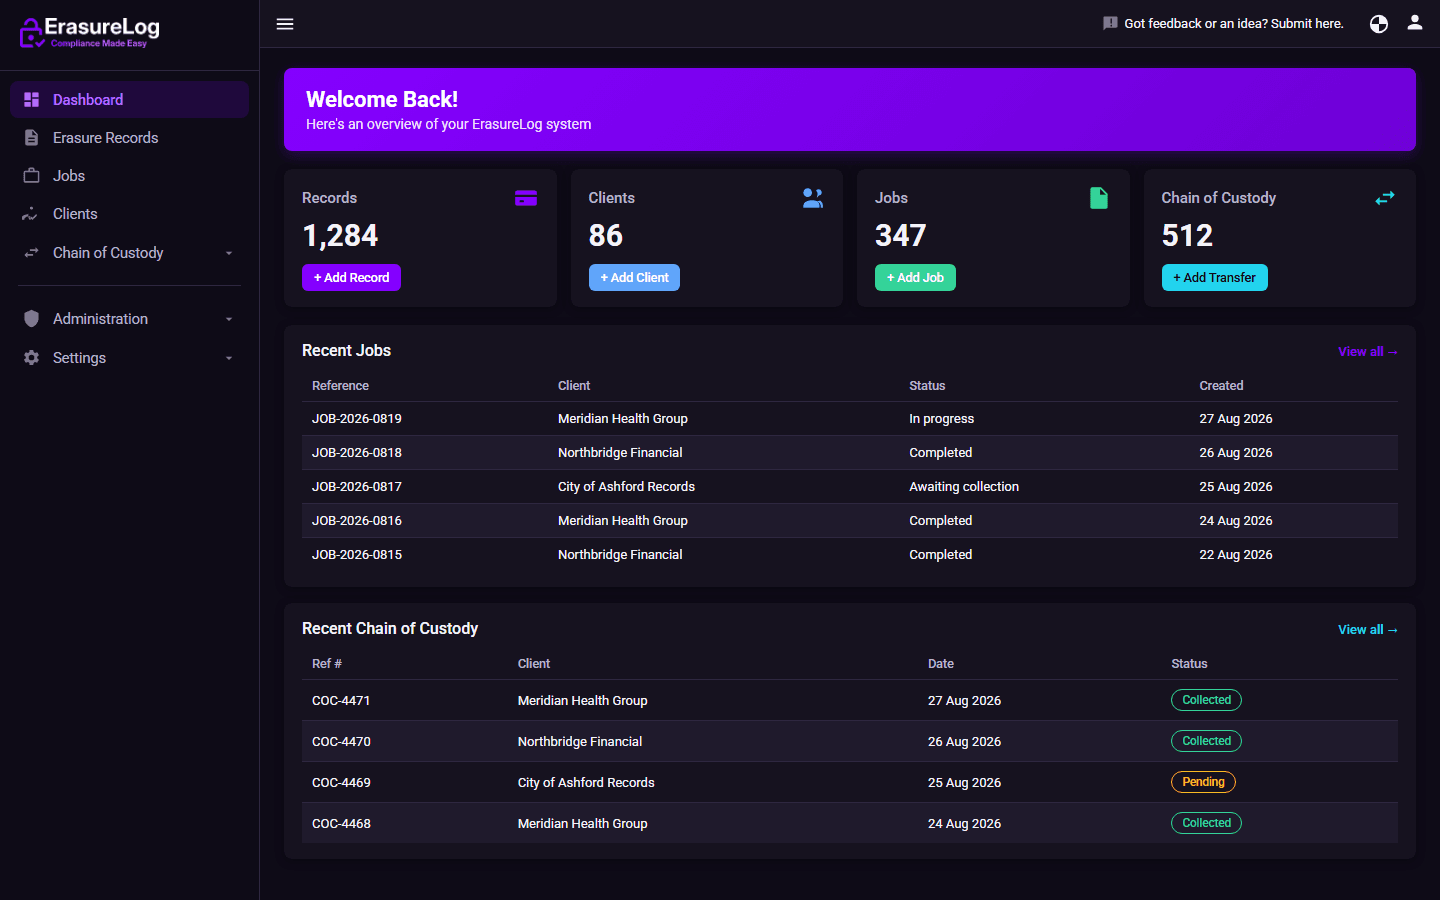Select custody record COC-4470
Image resolution: width=1440 pixels, height=900 pixels.
point(341,742)
